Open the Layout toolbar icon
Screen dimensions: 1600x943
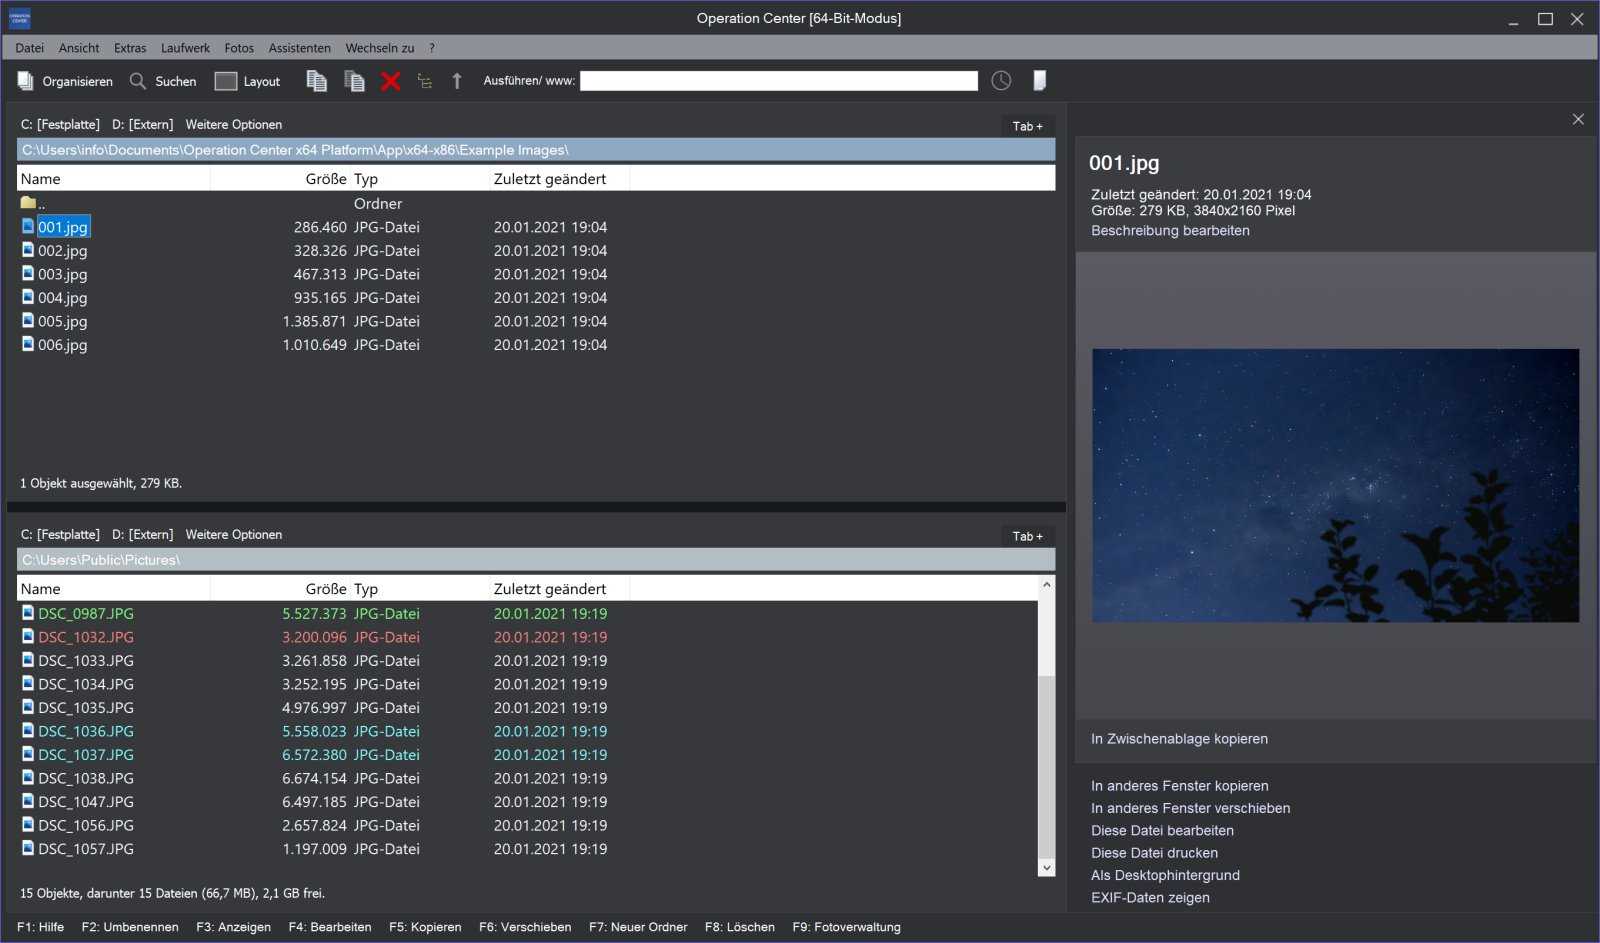point(226,81)
